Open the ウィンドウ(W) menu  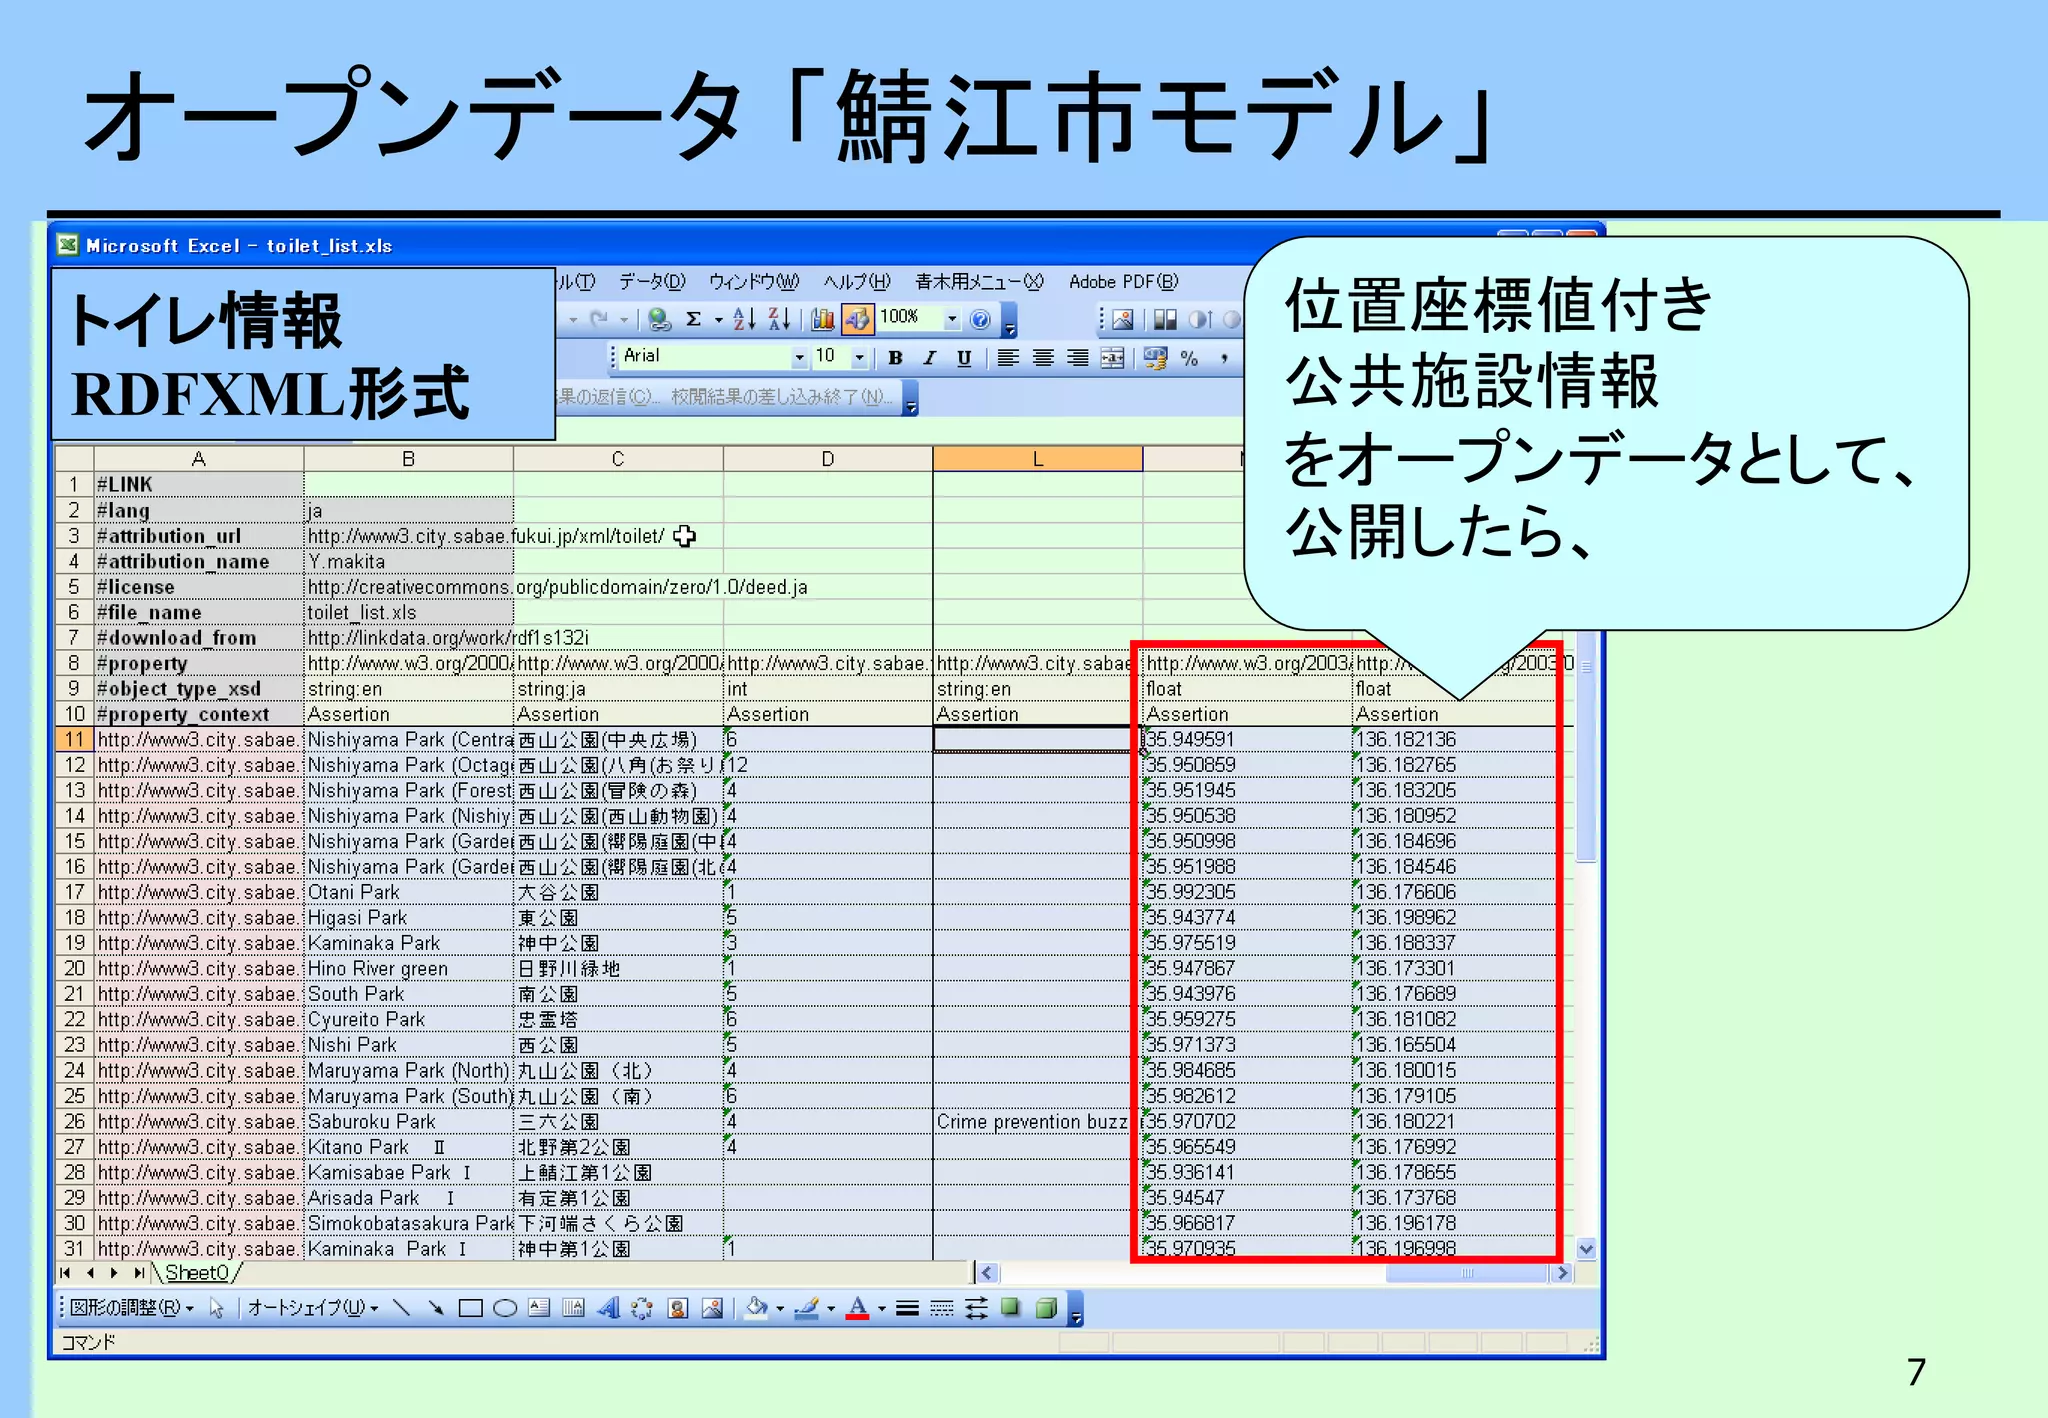click(754, 282)
